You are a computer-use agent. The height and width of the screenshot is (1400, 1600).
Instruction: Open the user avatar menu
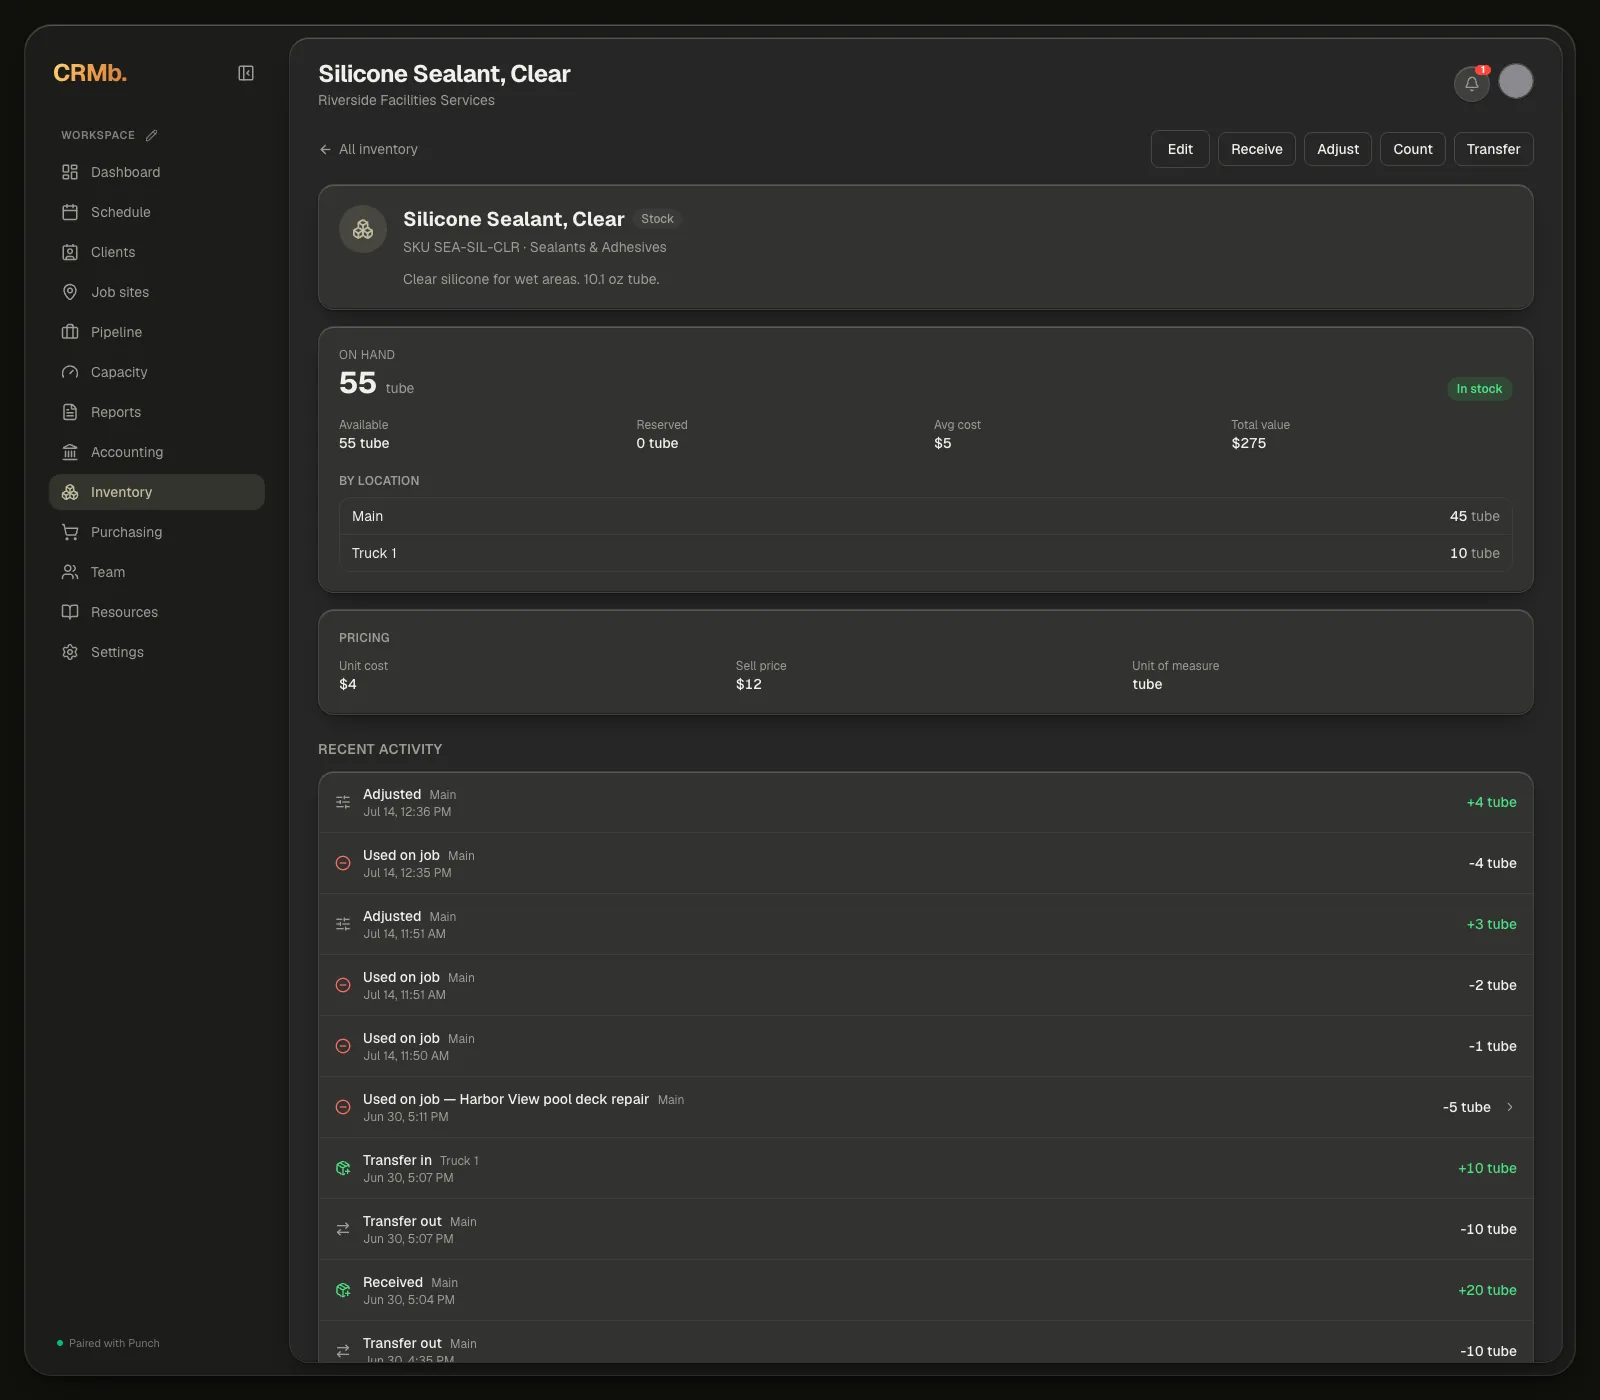pyautogui.click(x=1516, y=81)
